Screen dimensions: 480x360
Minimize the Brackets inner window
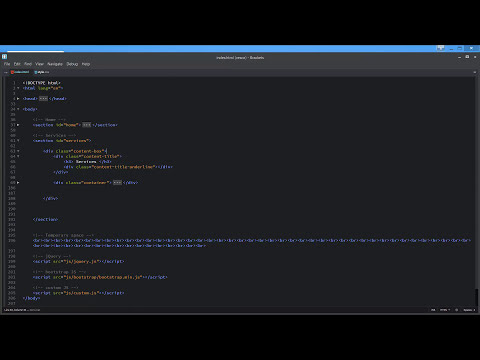[x=459, y=57]
